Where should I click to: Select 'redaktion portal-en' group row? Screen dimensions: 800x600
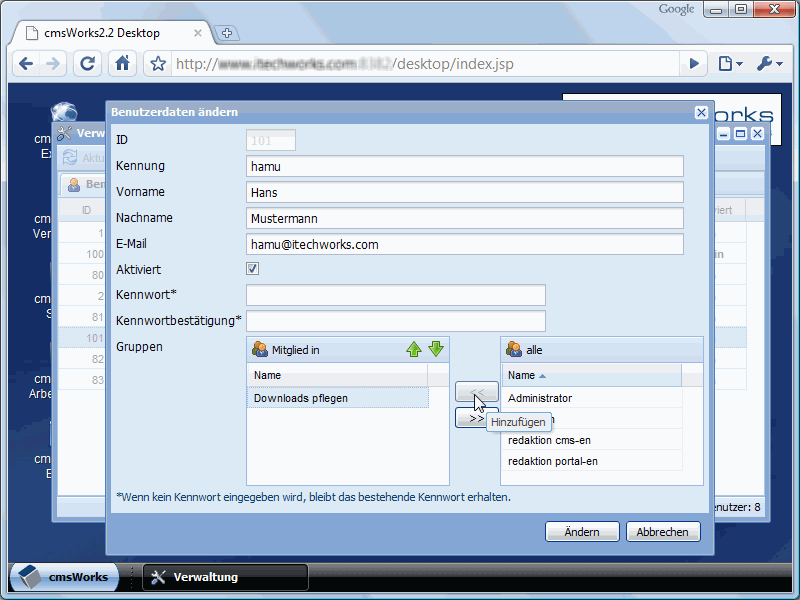click(x=592, y=461)
